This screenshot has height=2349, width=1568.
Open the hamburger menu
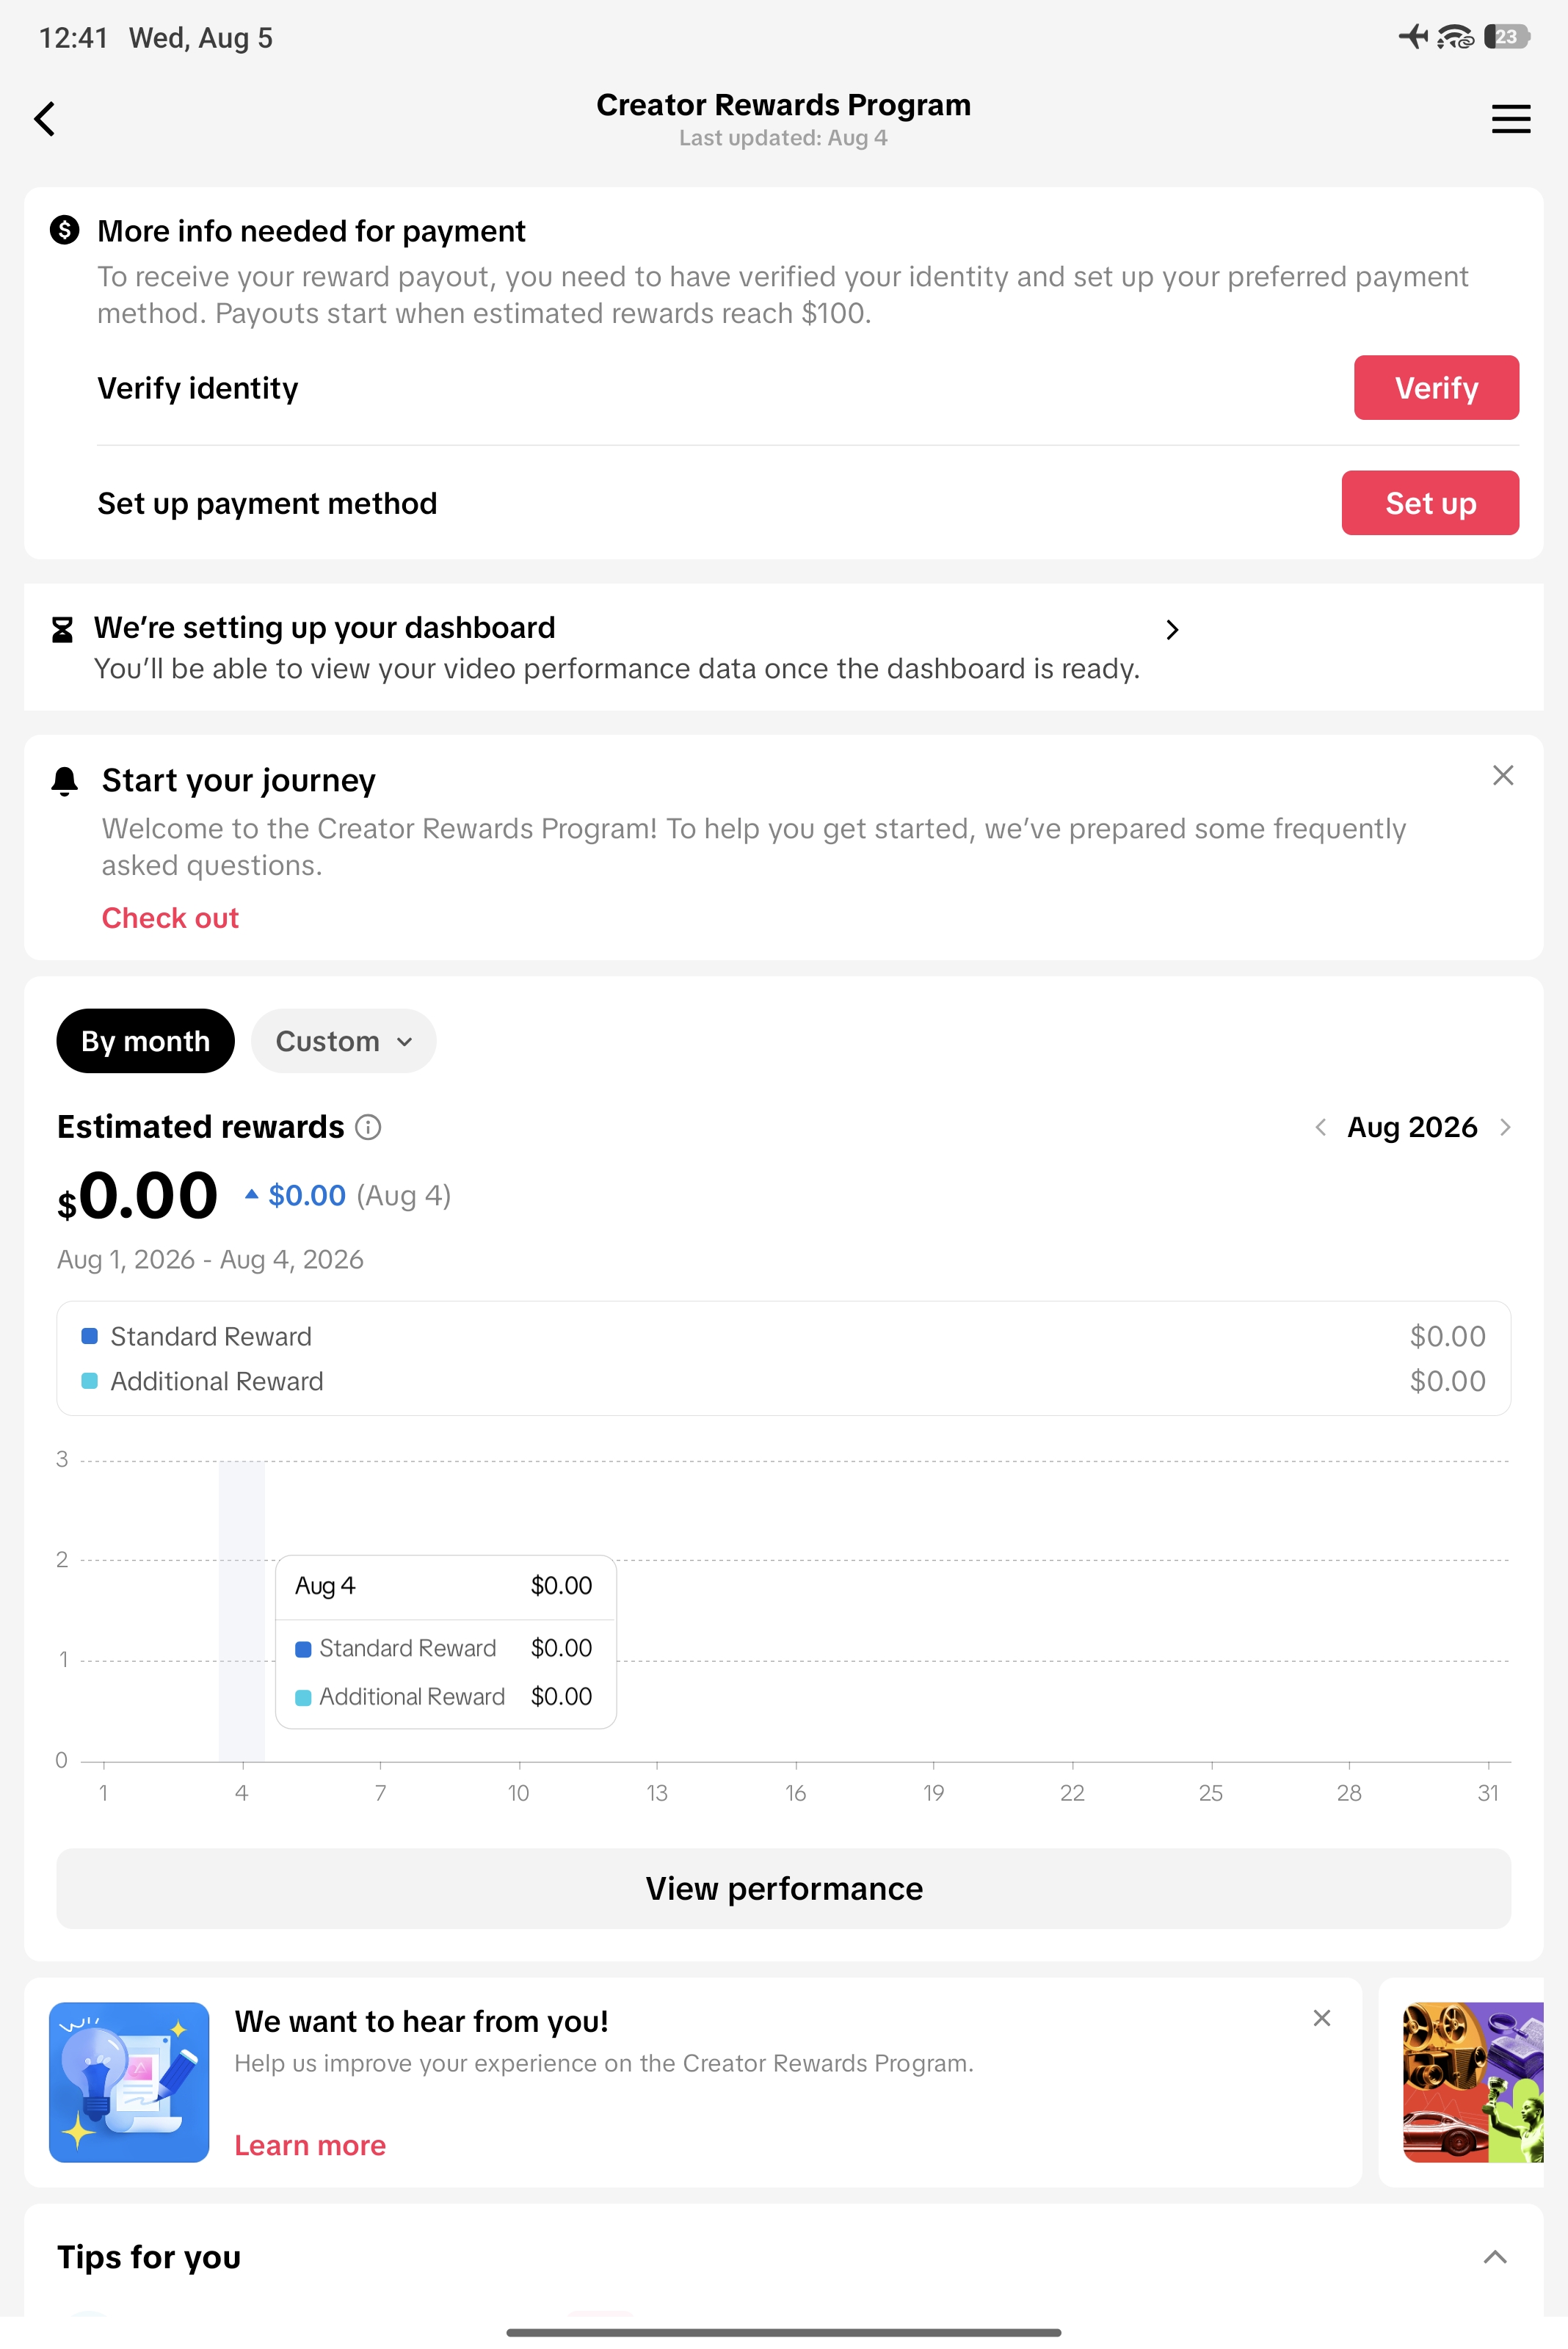(x=1510, y=119)
